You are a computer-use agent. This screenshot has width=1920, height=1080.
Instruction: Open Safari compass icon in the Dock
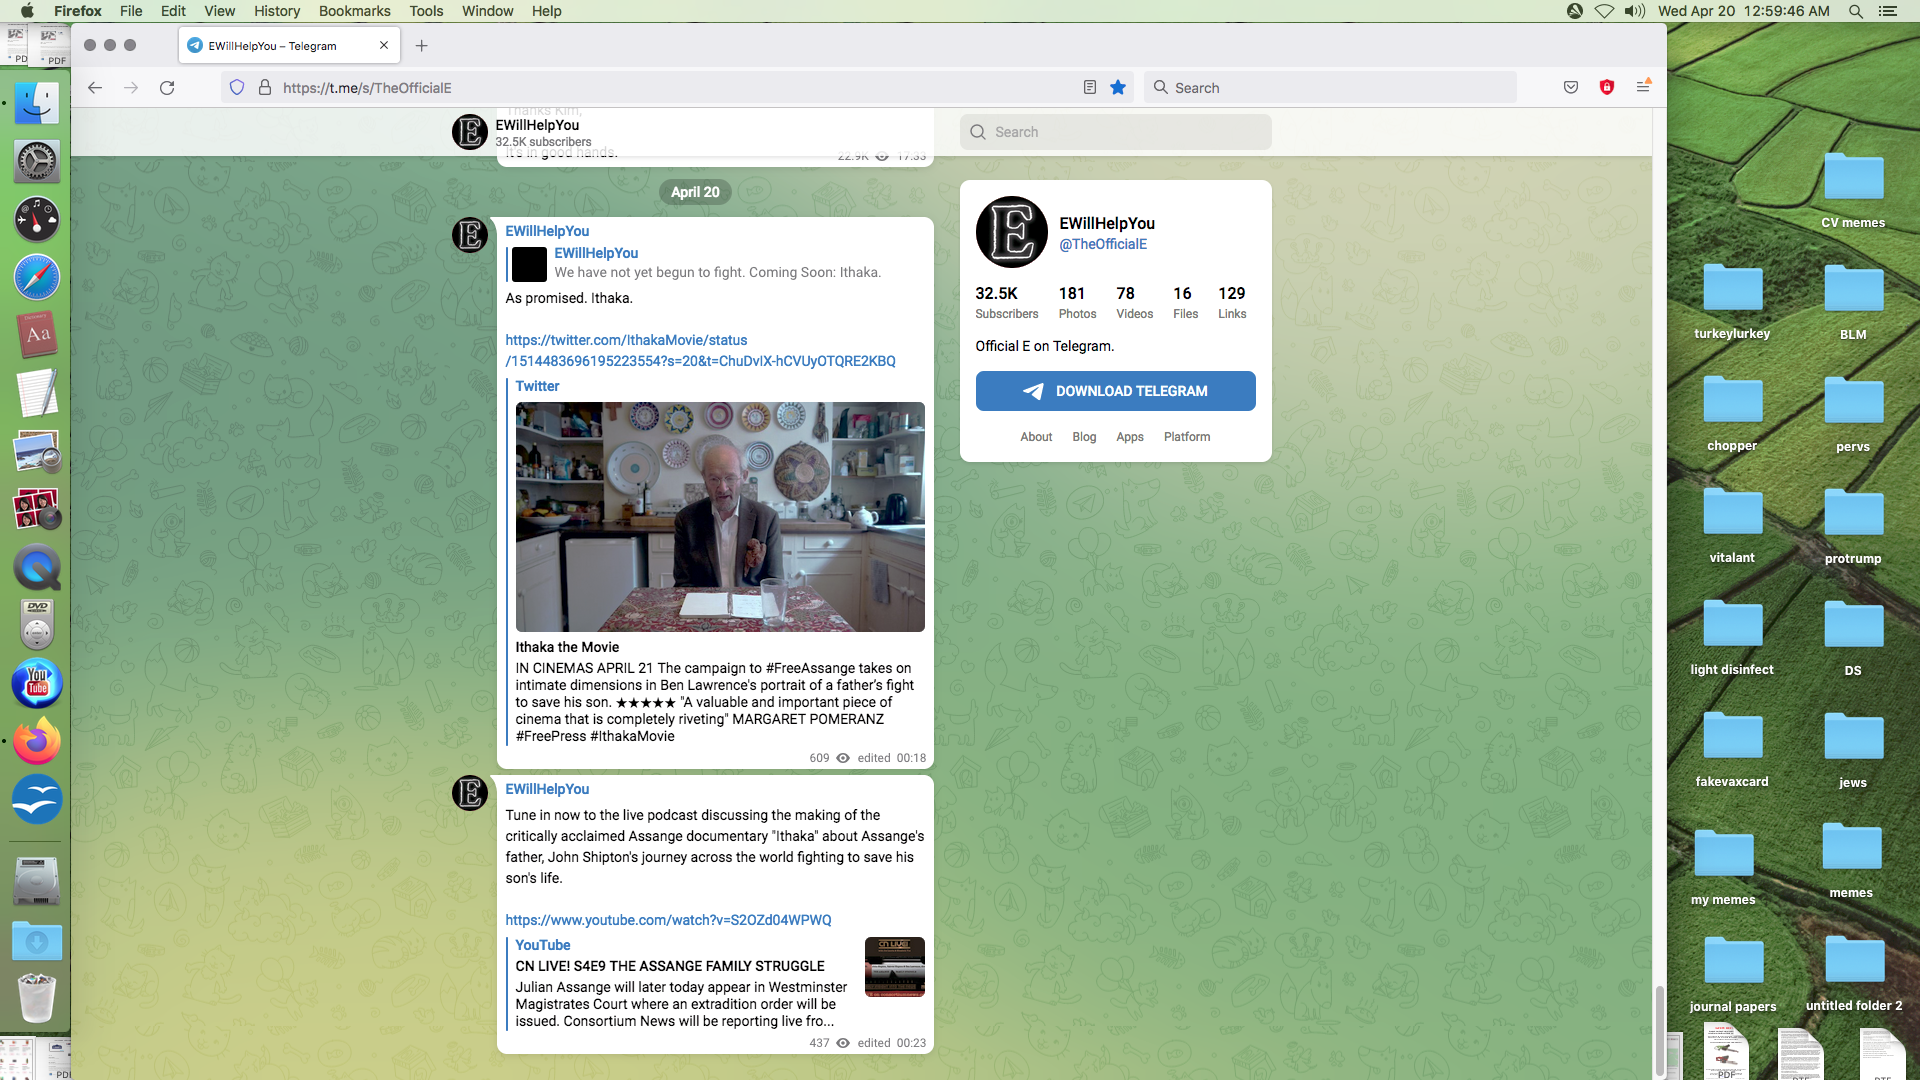37,277
